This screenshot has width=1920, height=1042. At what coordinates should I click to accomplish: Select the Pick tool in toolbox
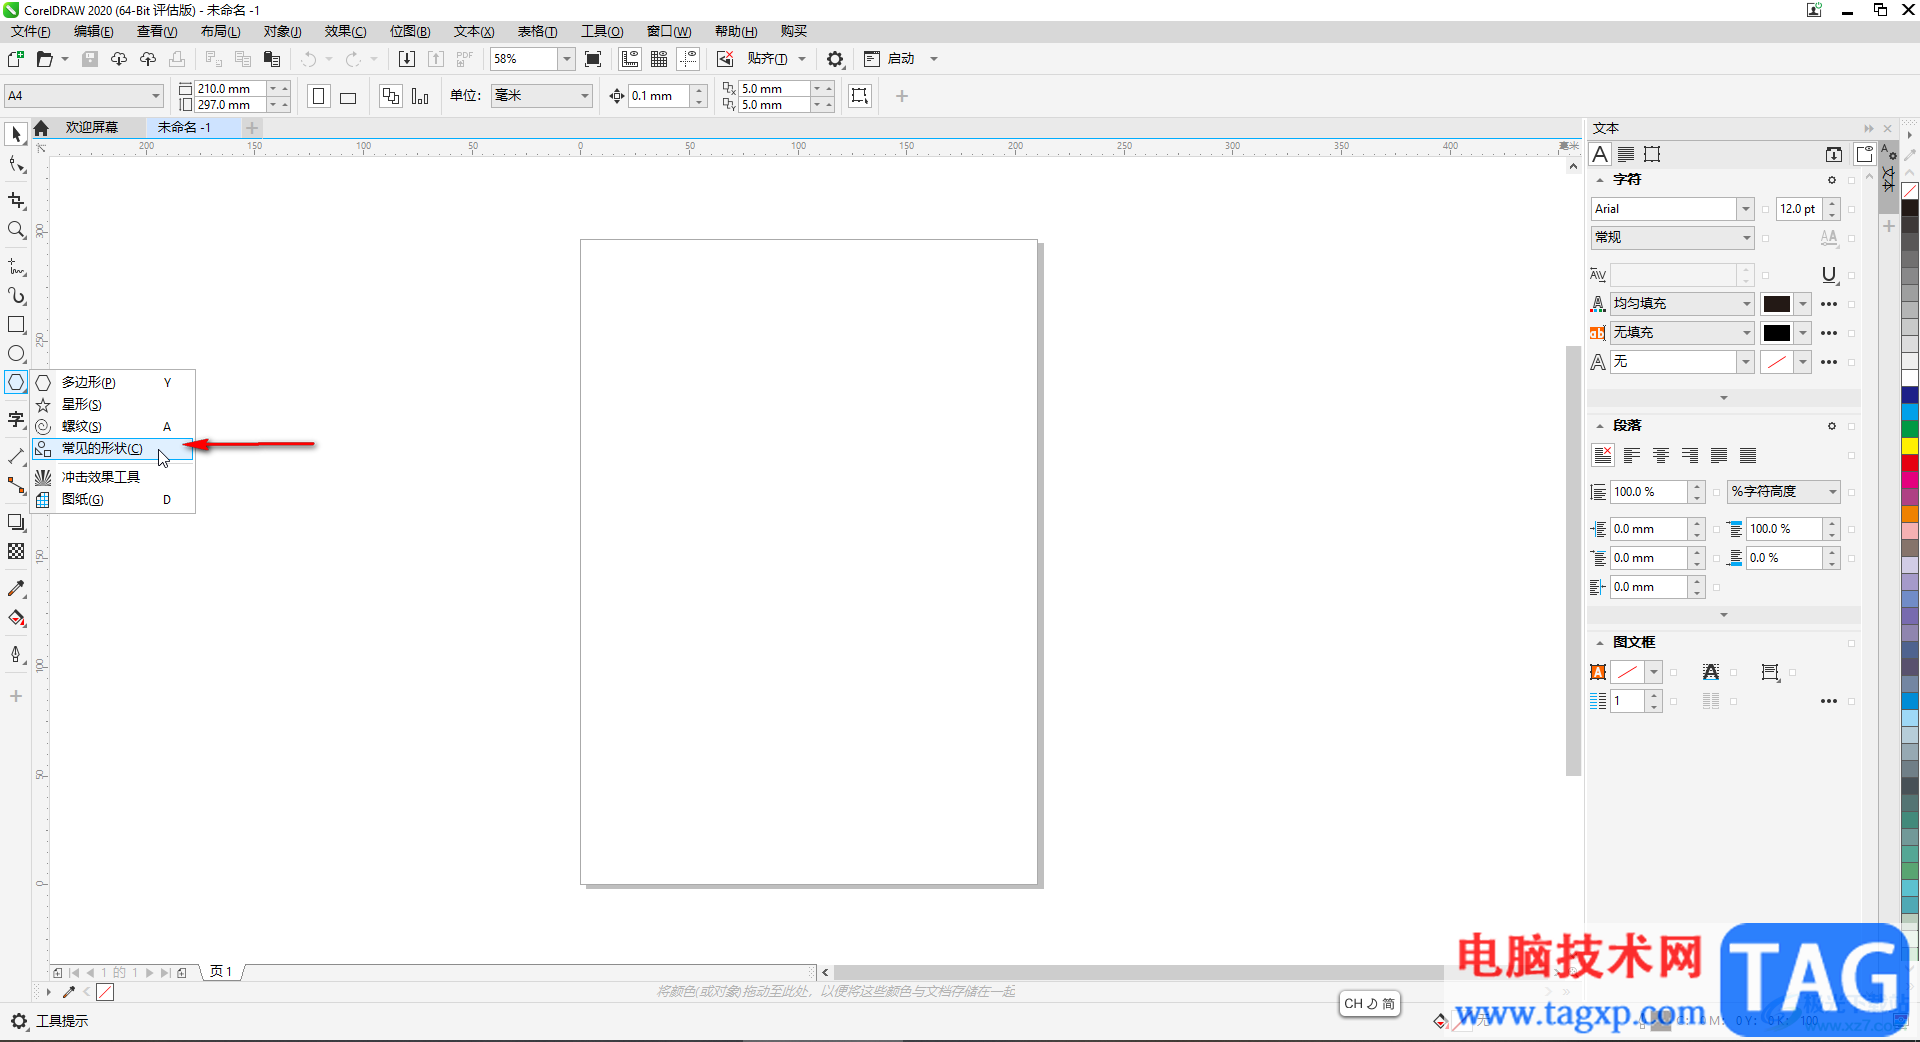(x=16, y=134)
